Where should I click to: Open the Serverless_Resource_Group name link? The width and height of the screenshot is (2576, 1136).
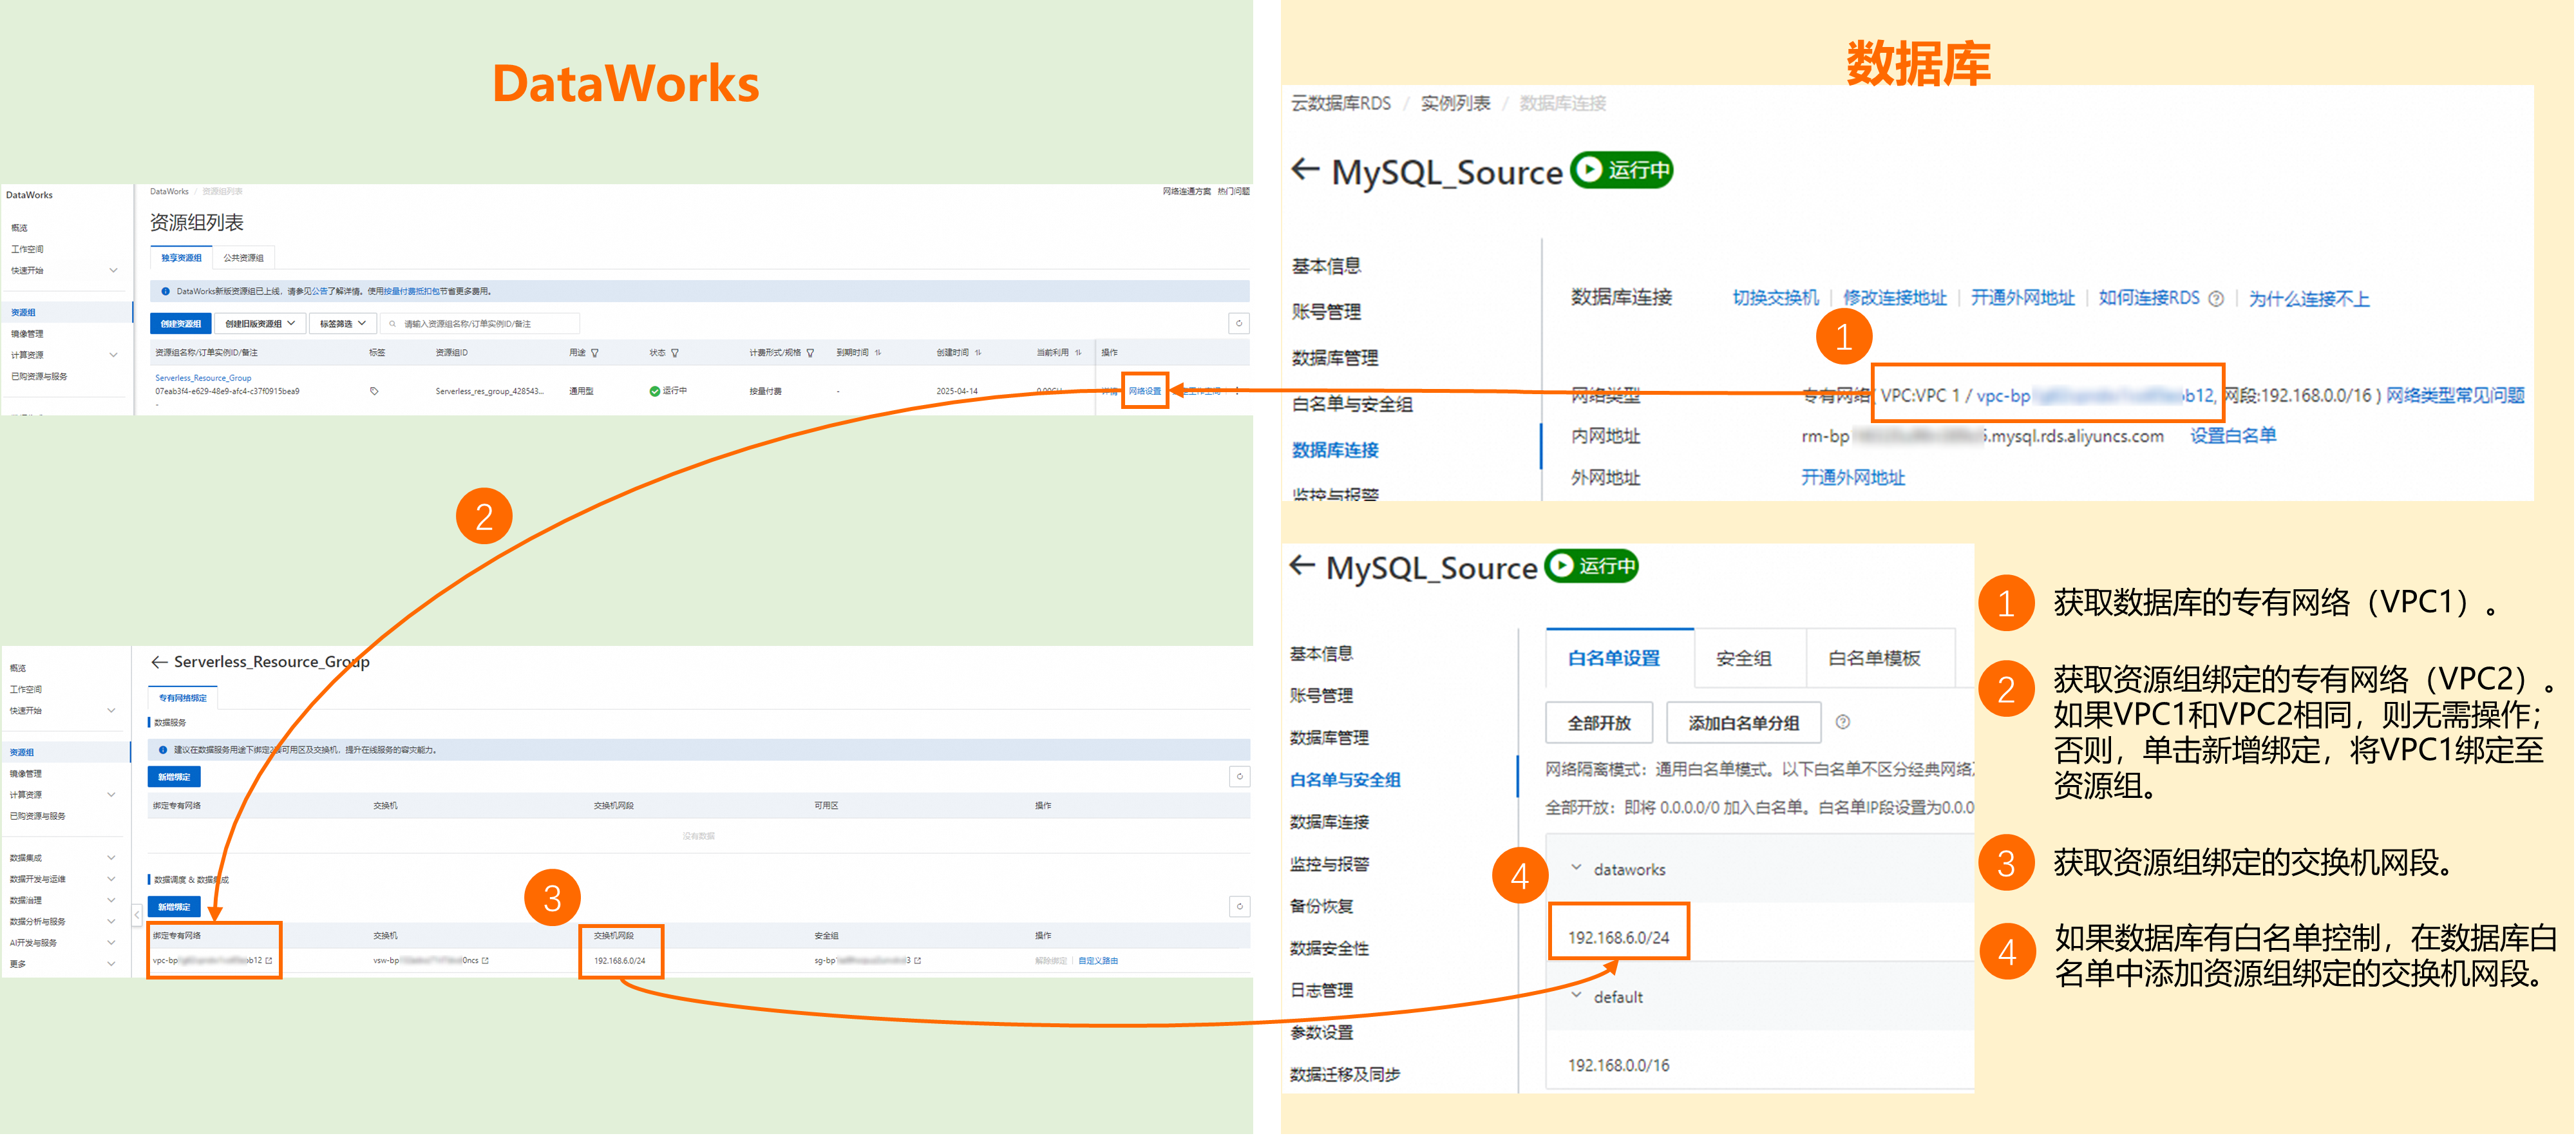(x=203, y=378)
